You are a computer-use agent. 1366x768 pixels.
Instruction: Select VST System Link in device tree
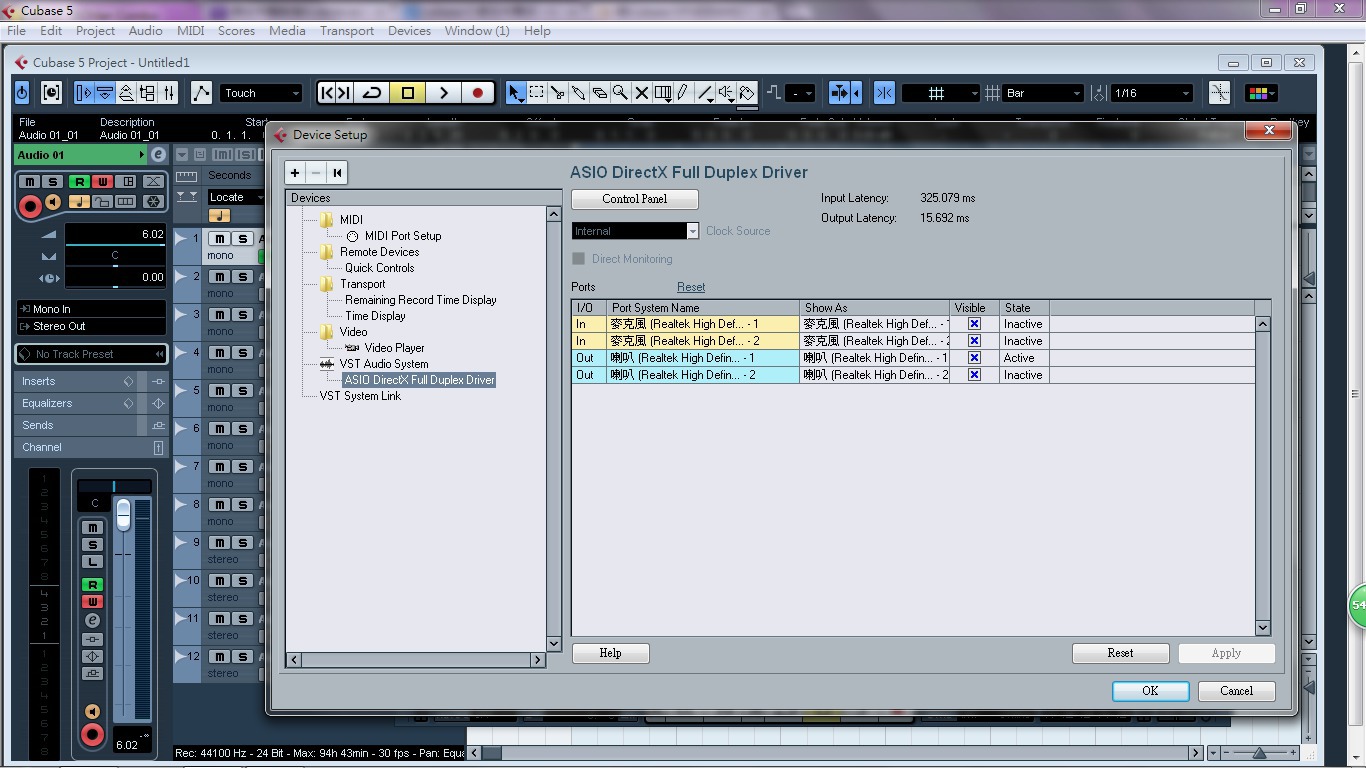pos(360,396)
